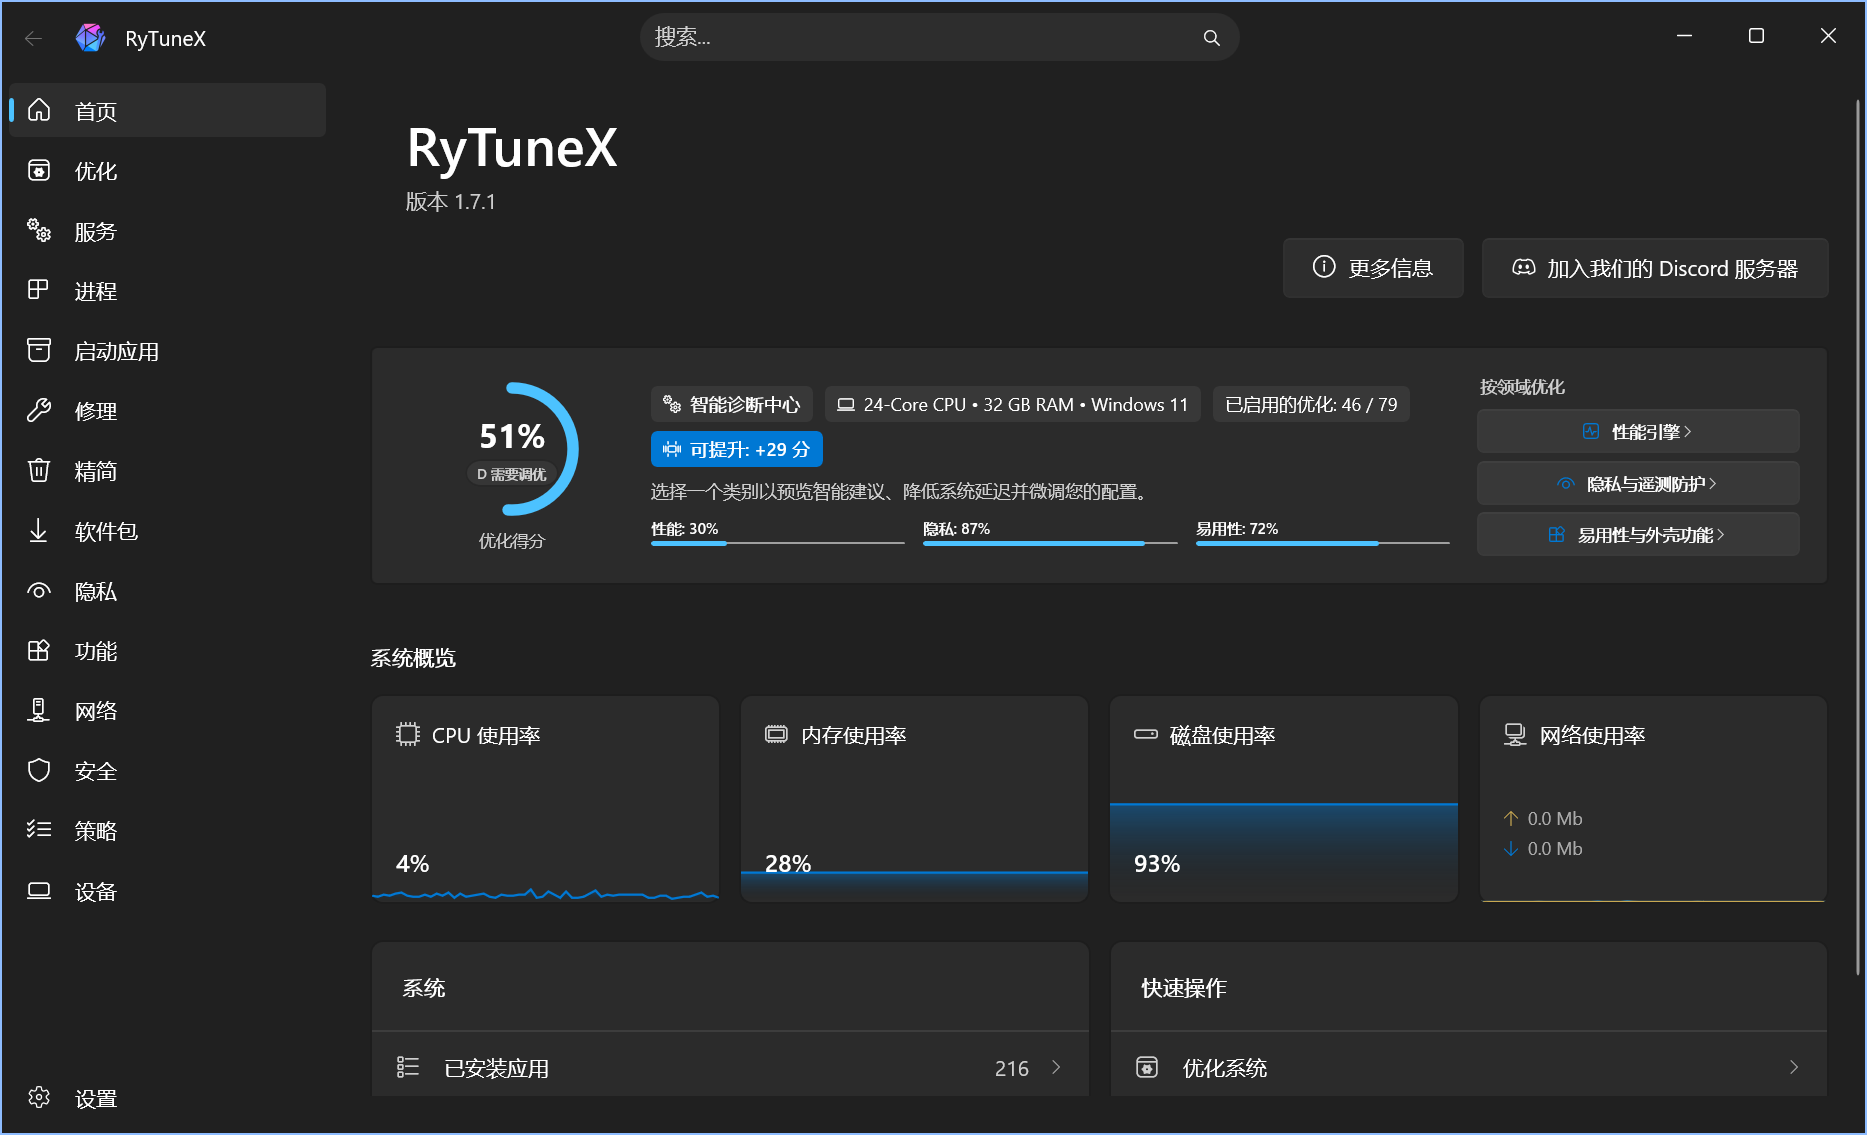Click the 51% optimization score ring
The image size is (1867, 1135).
[x=512, y=448]
